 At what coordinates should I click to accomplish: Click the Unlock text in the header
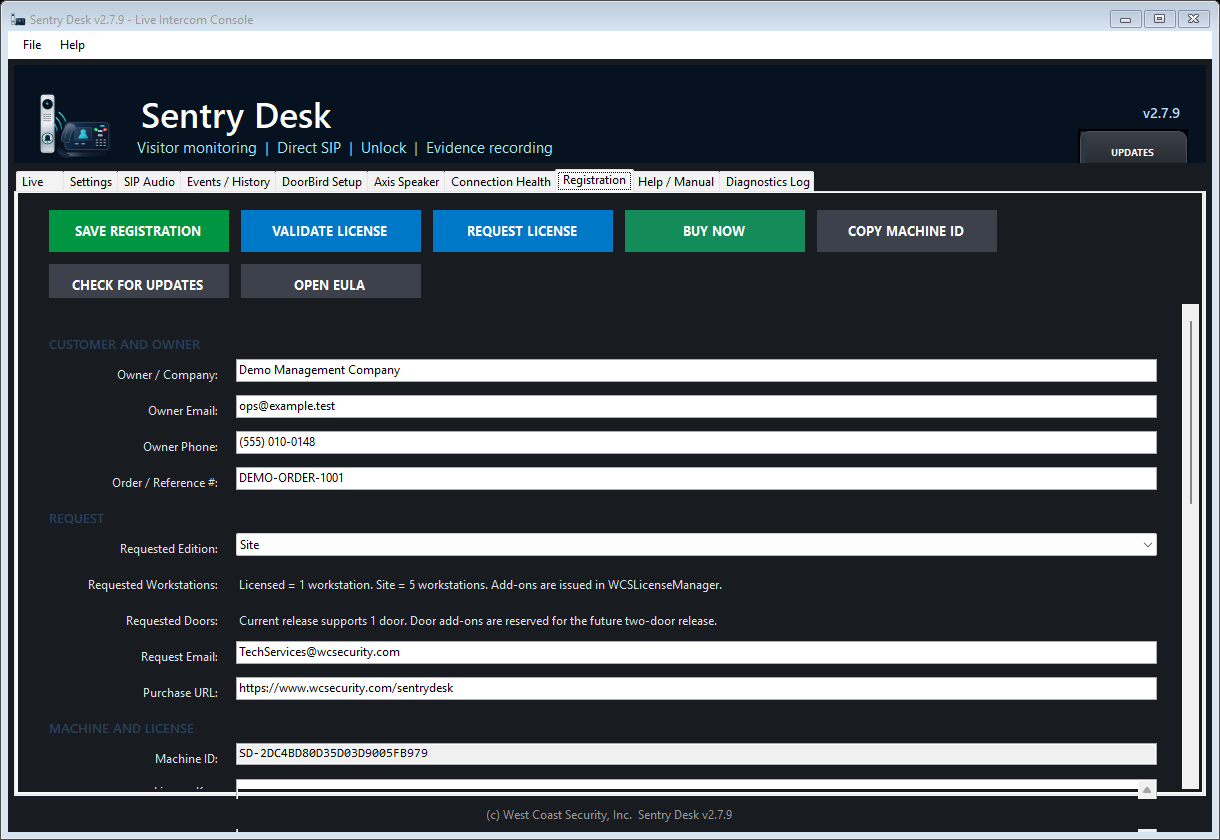(x=384, y=148)
